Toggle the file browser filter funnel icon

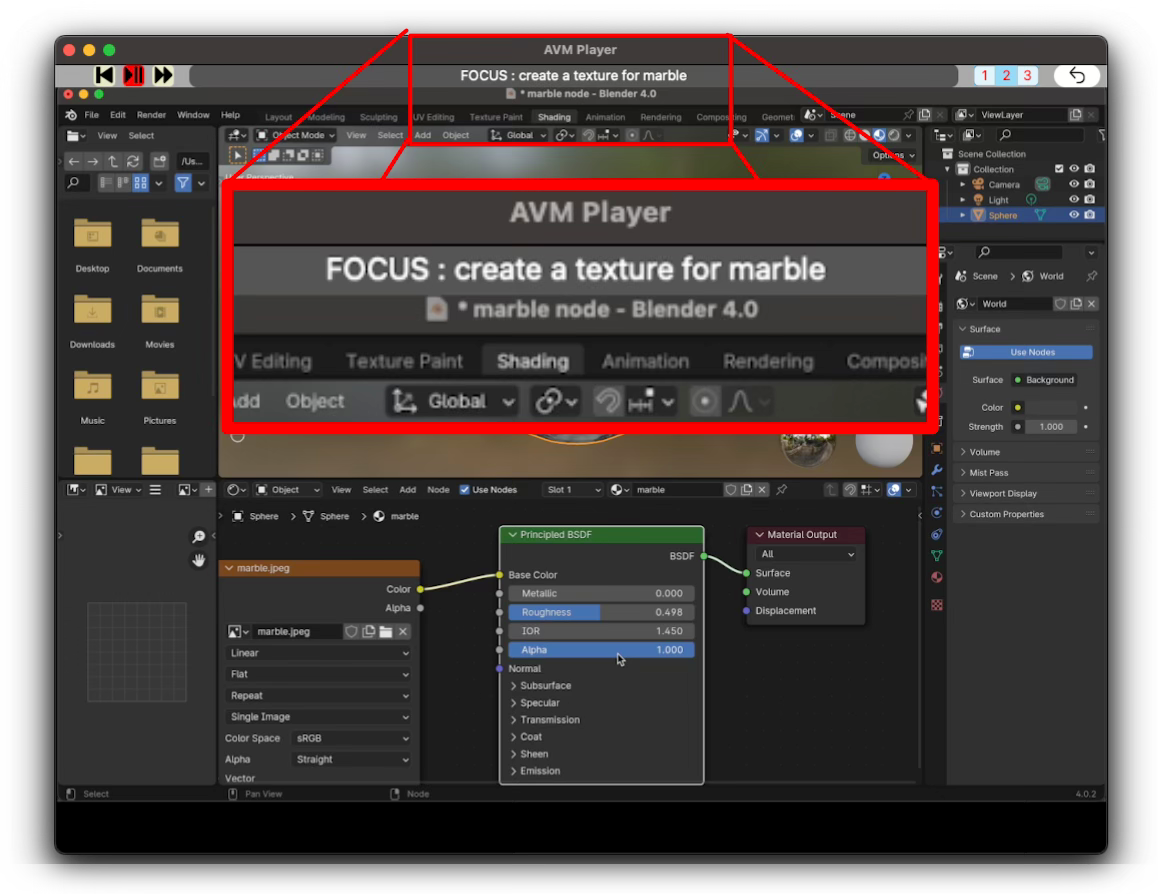(182, 182)
